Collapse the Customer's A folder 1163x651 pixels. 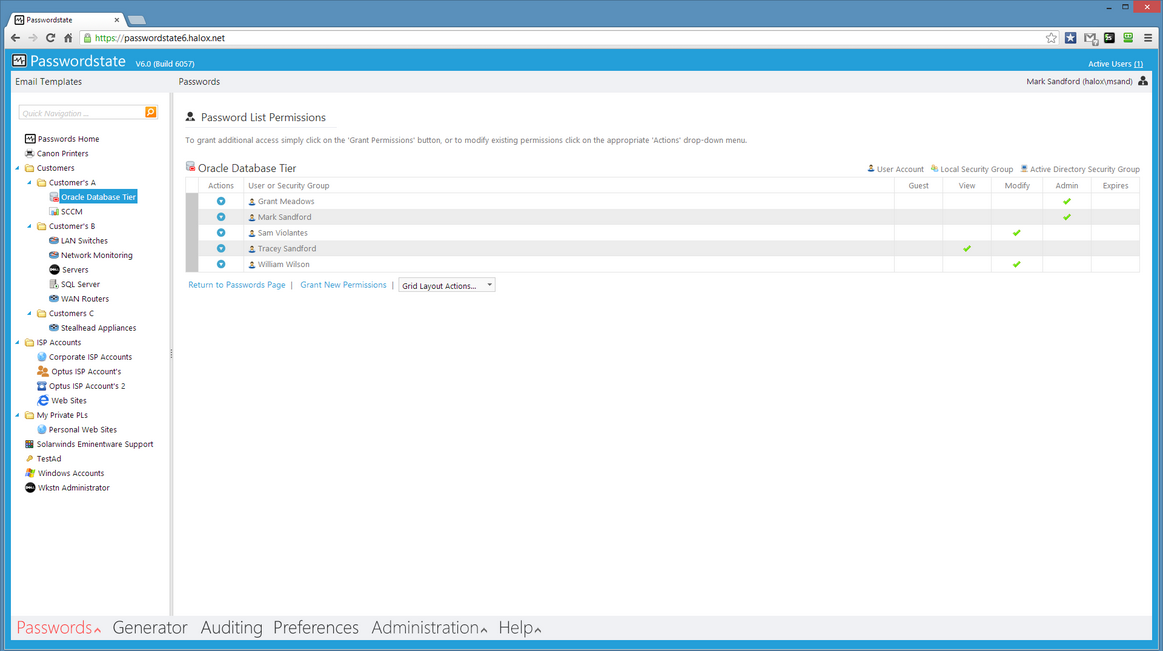pyautogui.click(x=30, y=182)
